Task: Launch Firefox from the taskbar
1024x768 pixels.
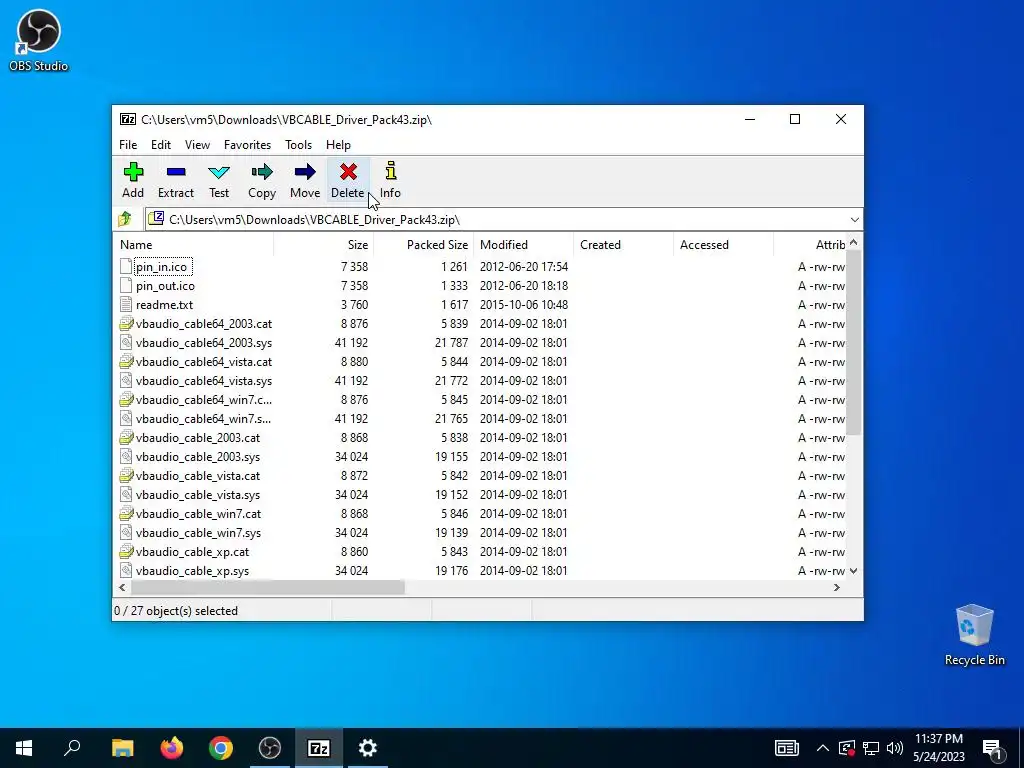Action: click(x=172, y=748)
